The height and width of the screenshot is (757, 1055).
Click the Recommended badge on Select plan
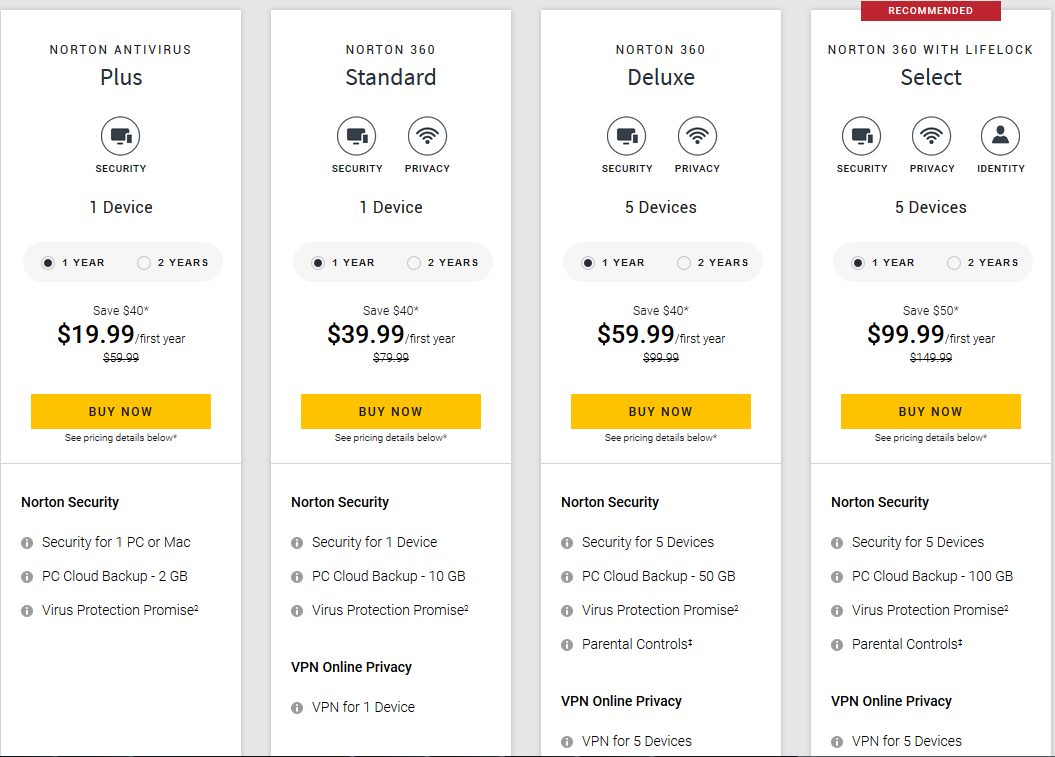931,11
